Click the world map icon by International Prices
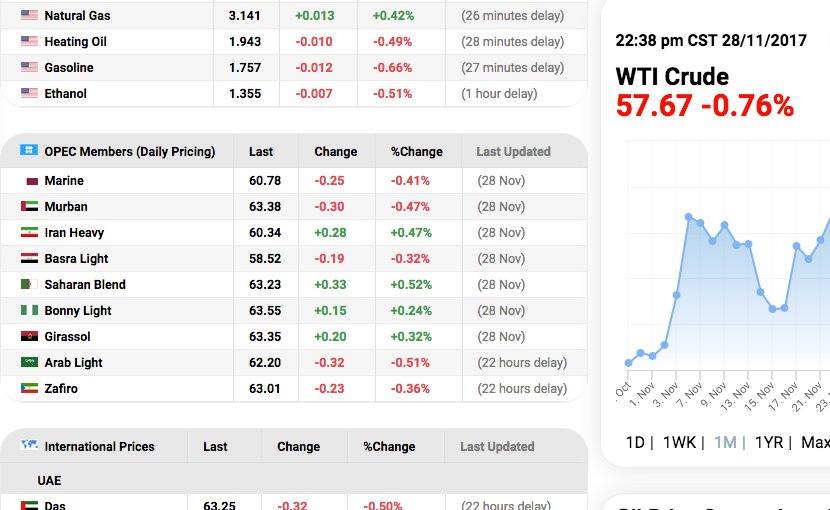This screenshot has height=510, width=830. 29,445
